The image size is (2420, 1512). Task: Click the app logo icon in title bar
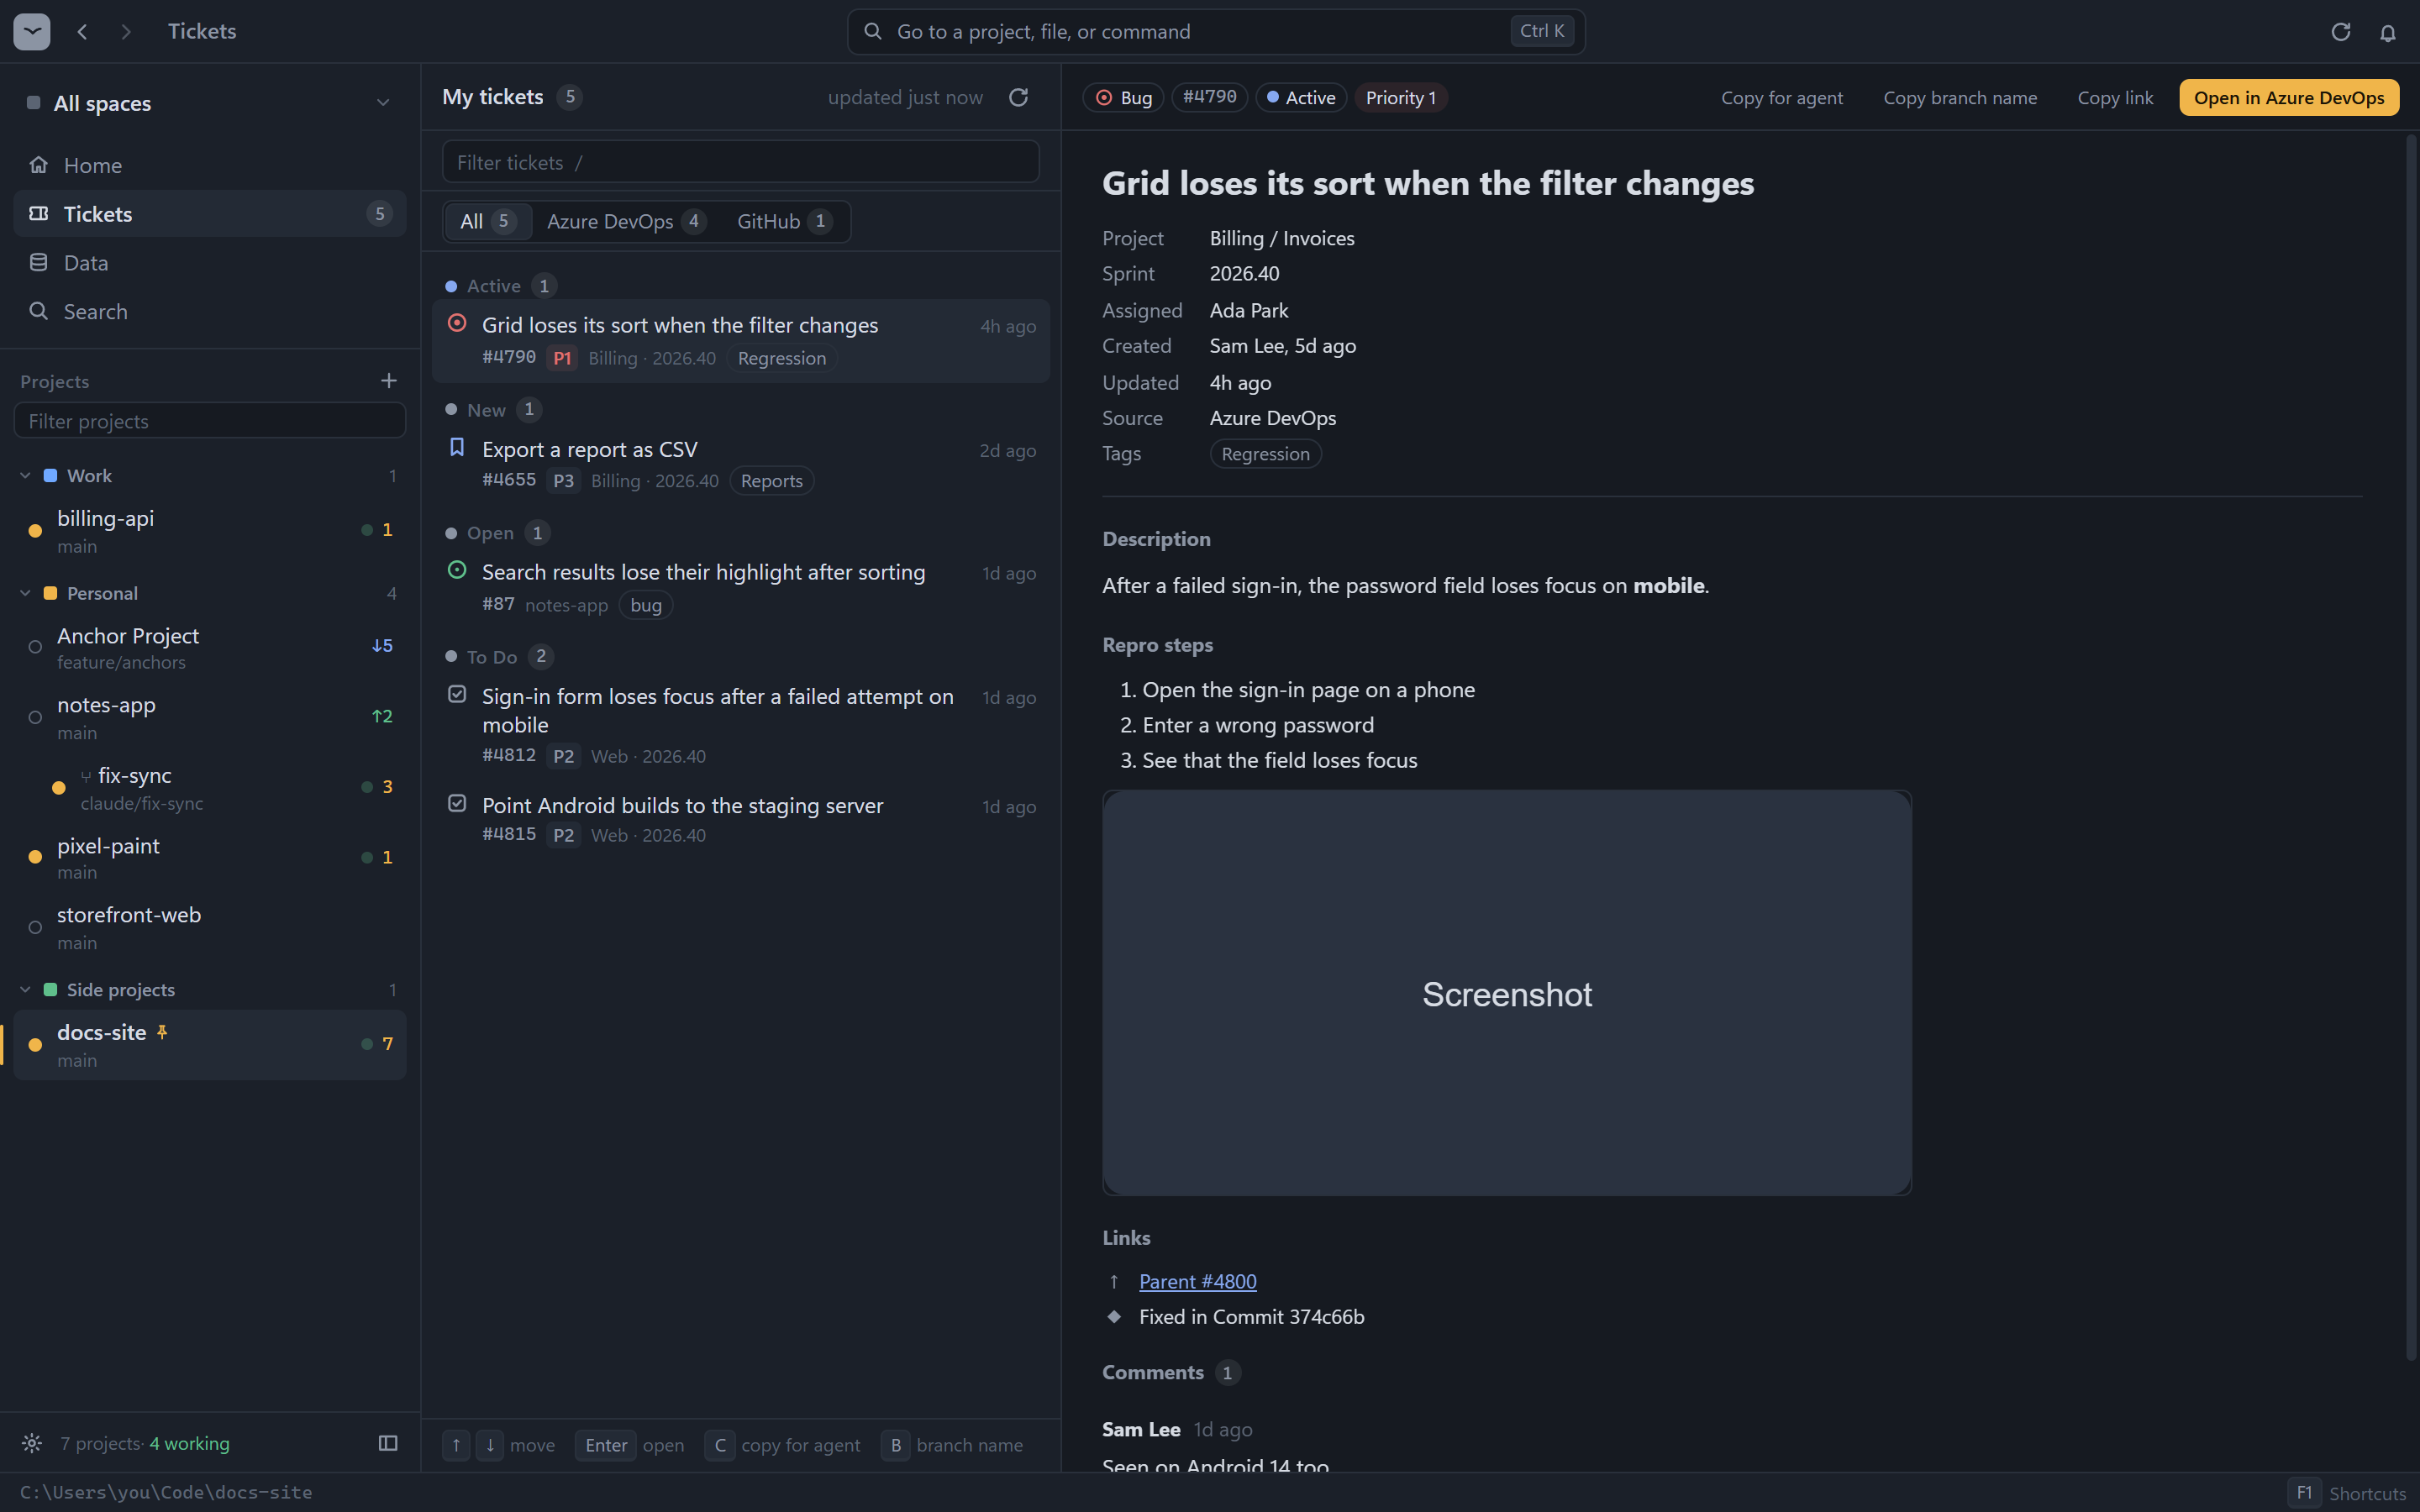[32, 31]
